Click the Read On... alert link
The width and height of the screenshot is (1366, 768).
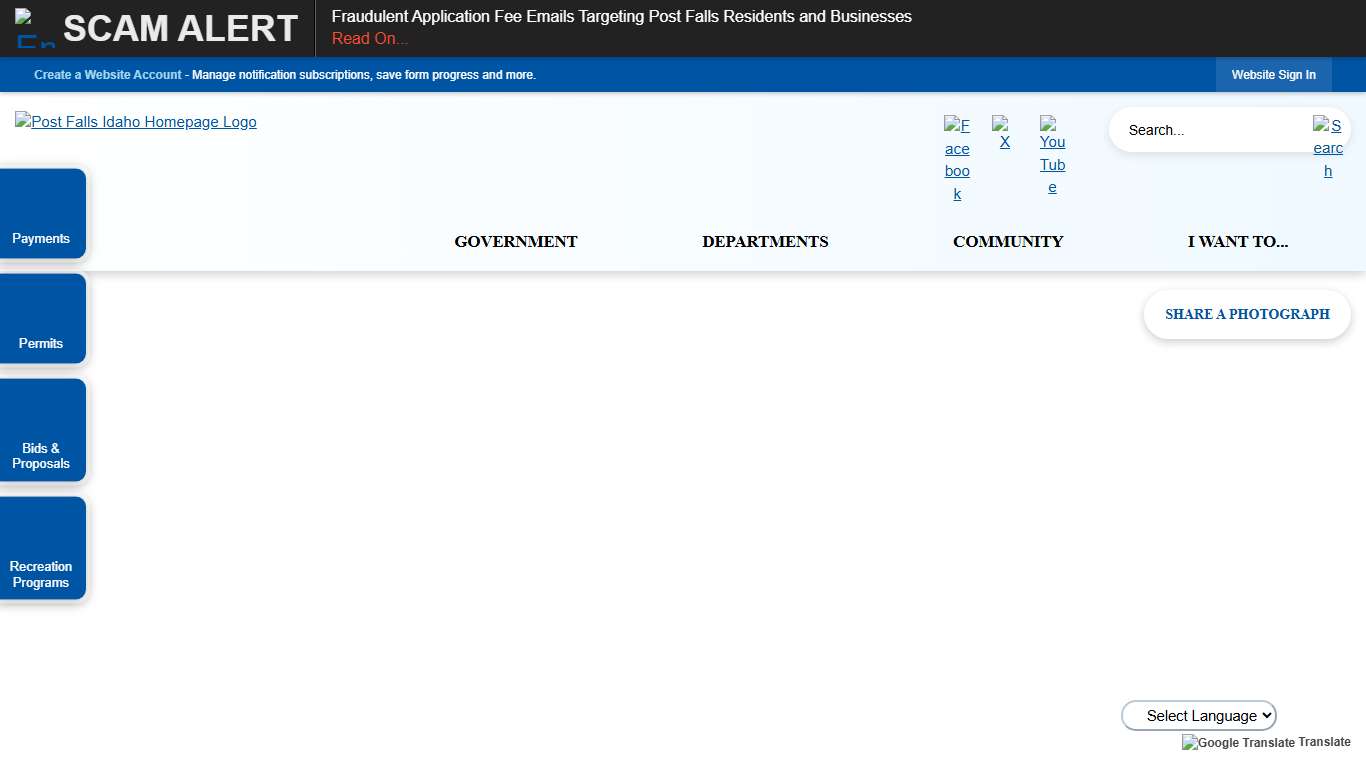(370, 39)
